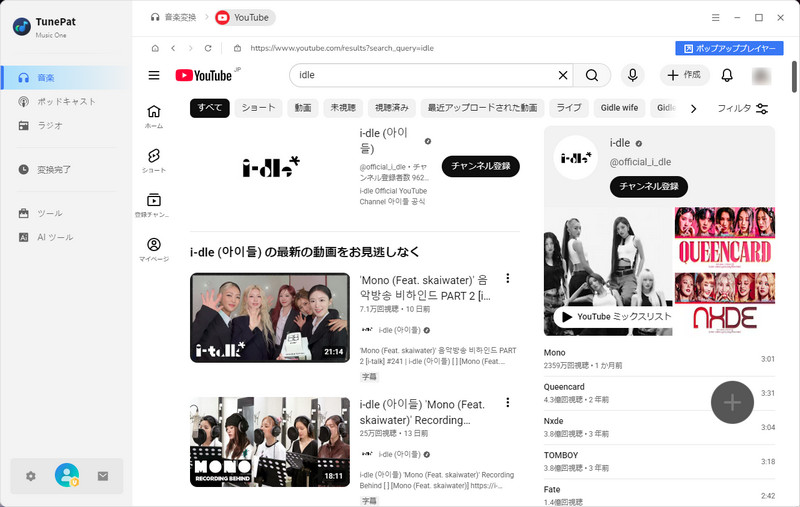This screenshot has width=800, height=507.
Task: Go back in embedded browser
Action: click(173, 48)
